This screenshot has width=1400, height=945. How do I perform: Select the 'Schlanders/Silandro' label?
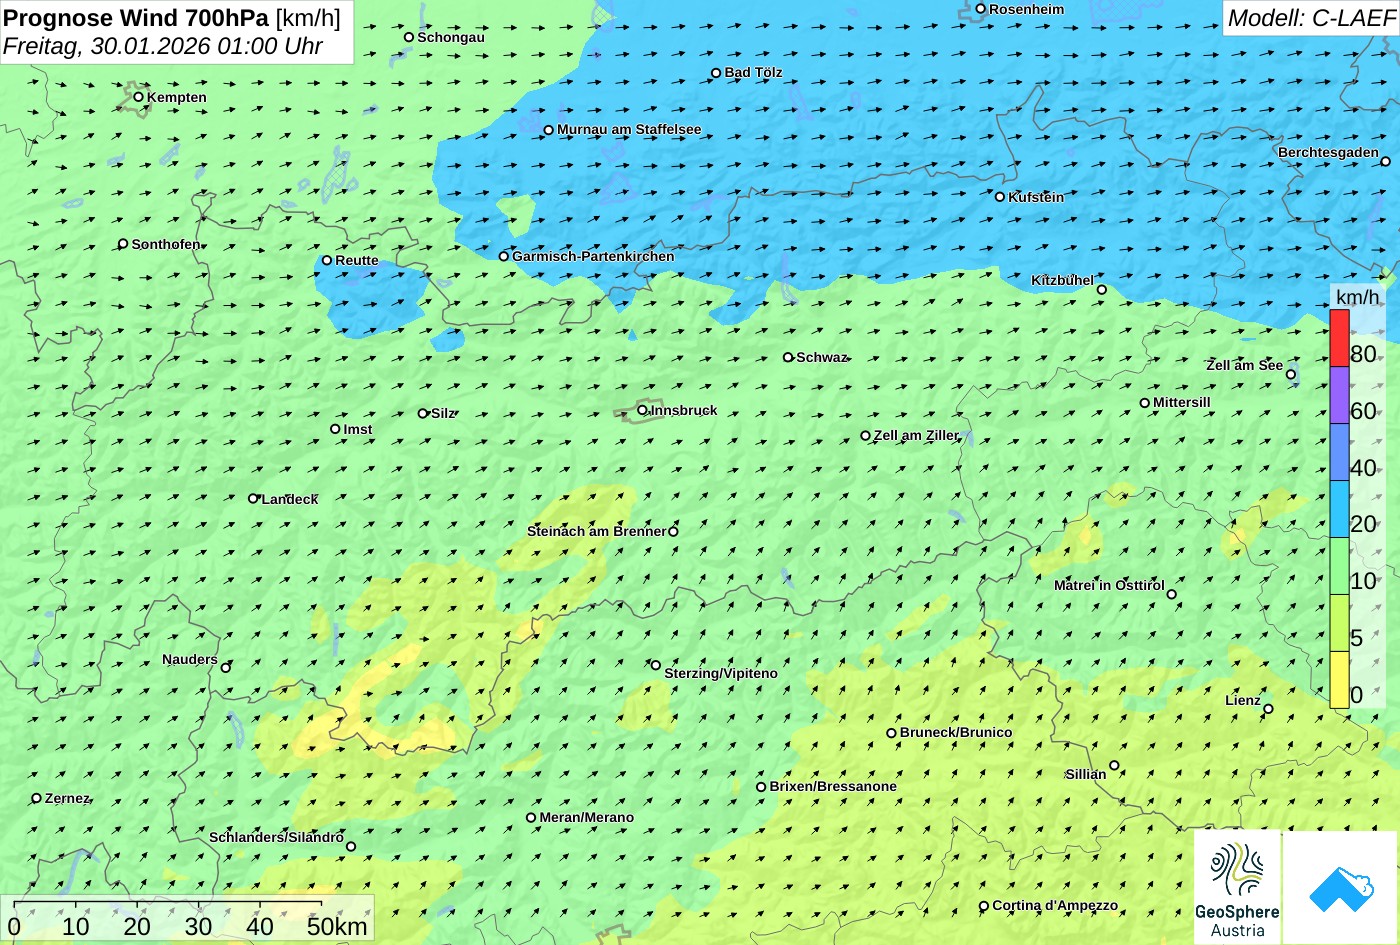pos(276,837)
